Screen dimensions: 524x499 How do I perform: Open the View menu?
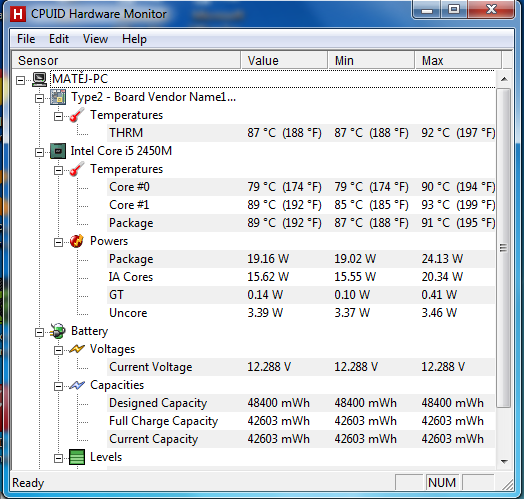point(95,39)
